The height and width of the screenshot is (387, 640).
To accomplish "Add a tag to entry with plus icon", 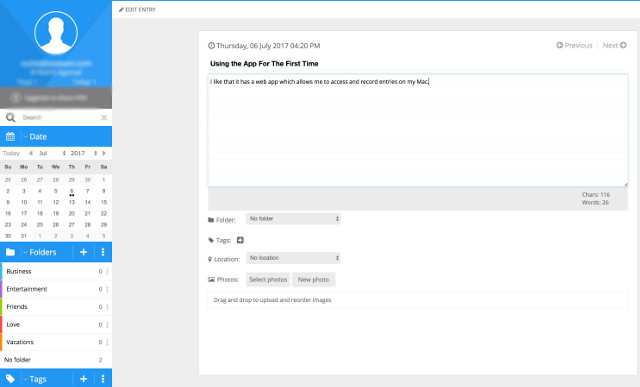I will tap(240, 240).
